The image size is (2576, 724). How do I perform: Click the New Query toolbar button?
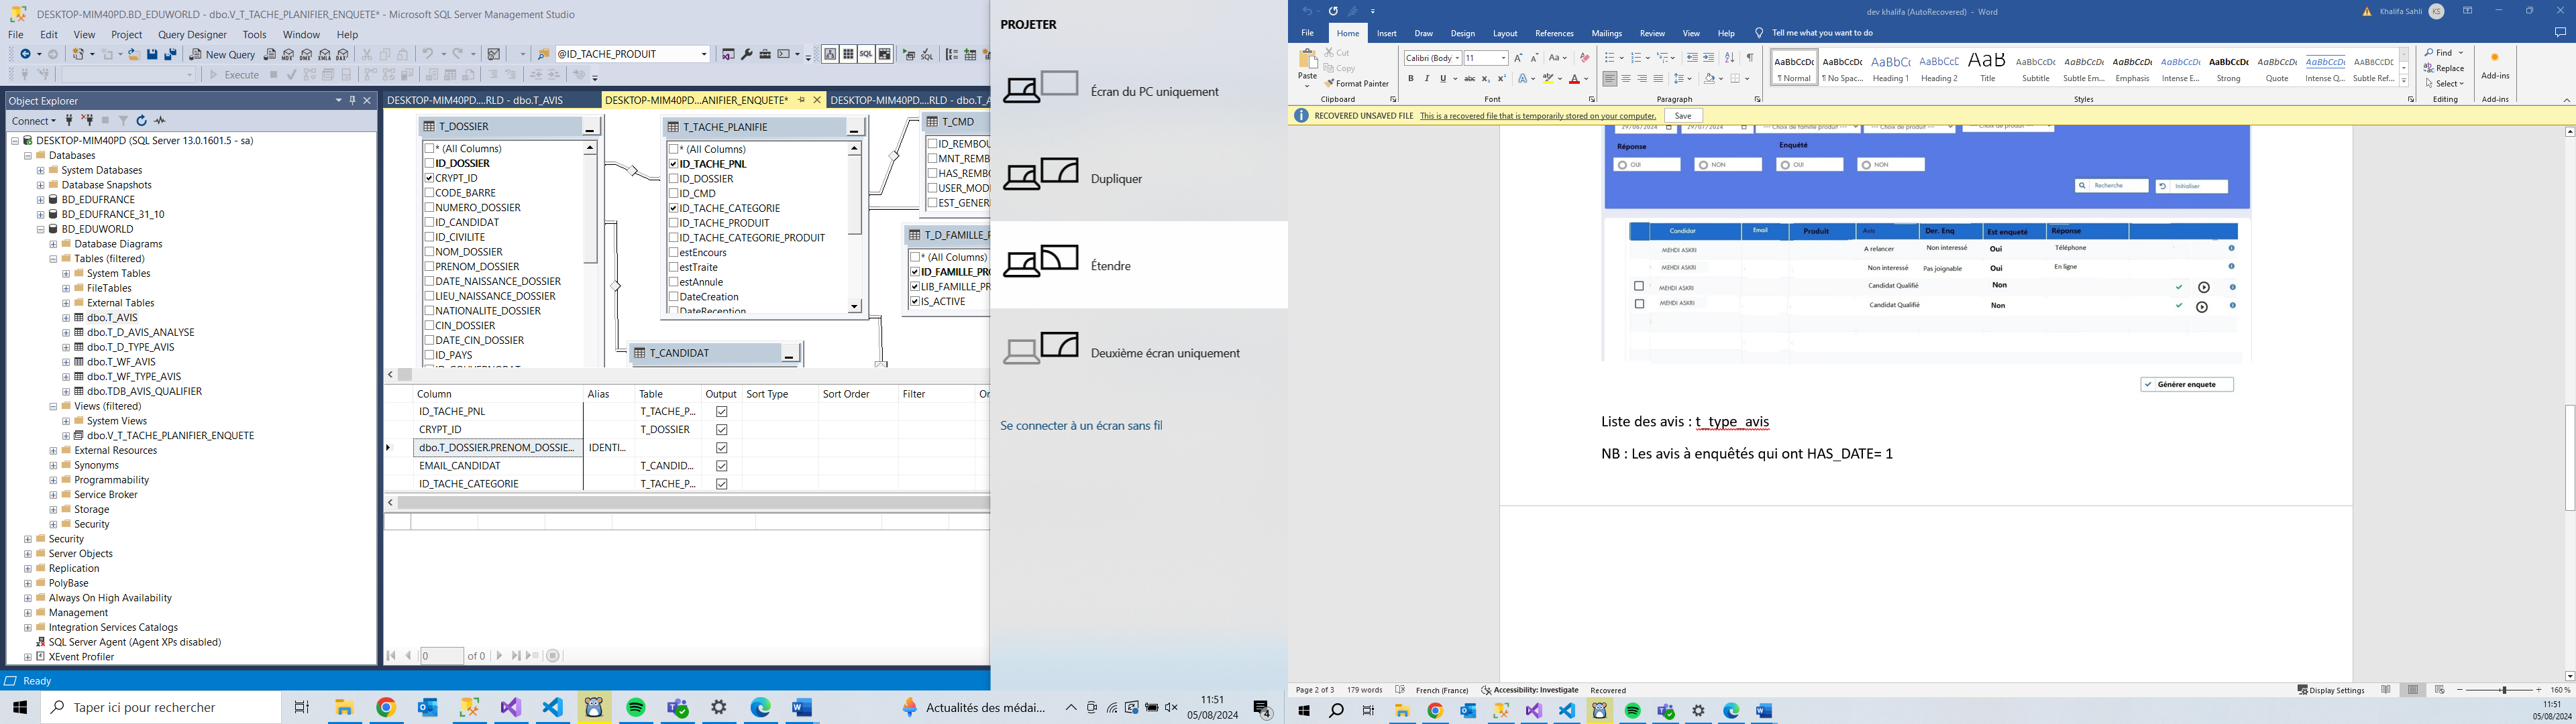[223, 55]
